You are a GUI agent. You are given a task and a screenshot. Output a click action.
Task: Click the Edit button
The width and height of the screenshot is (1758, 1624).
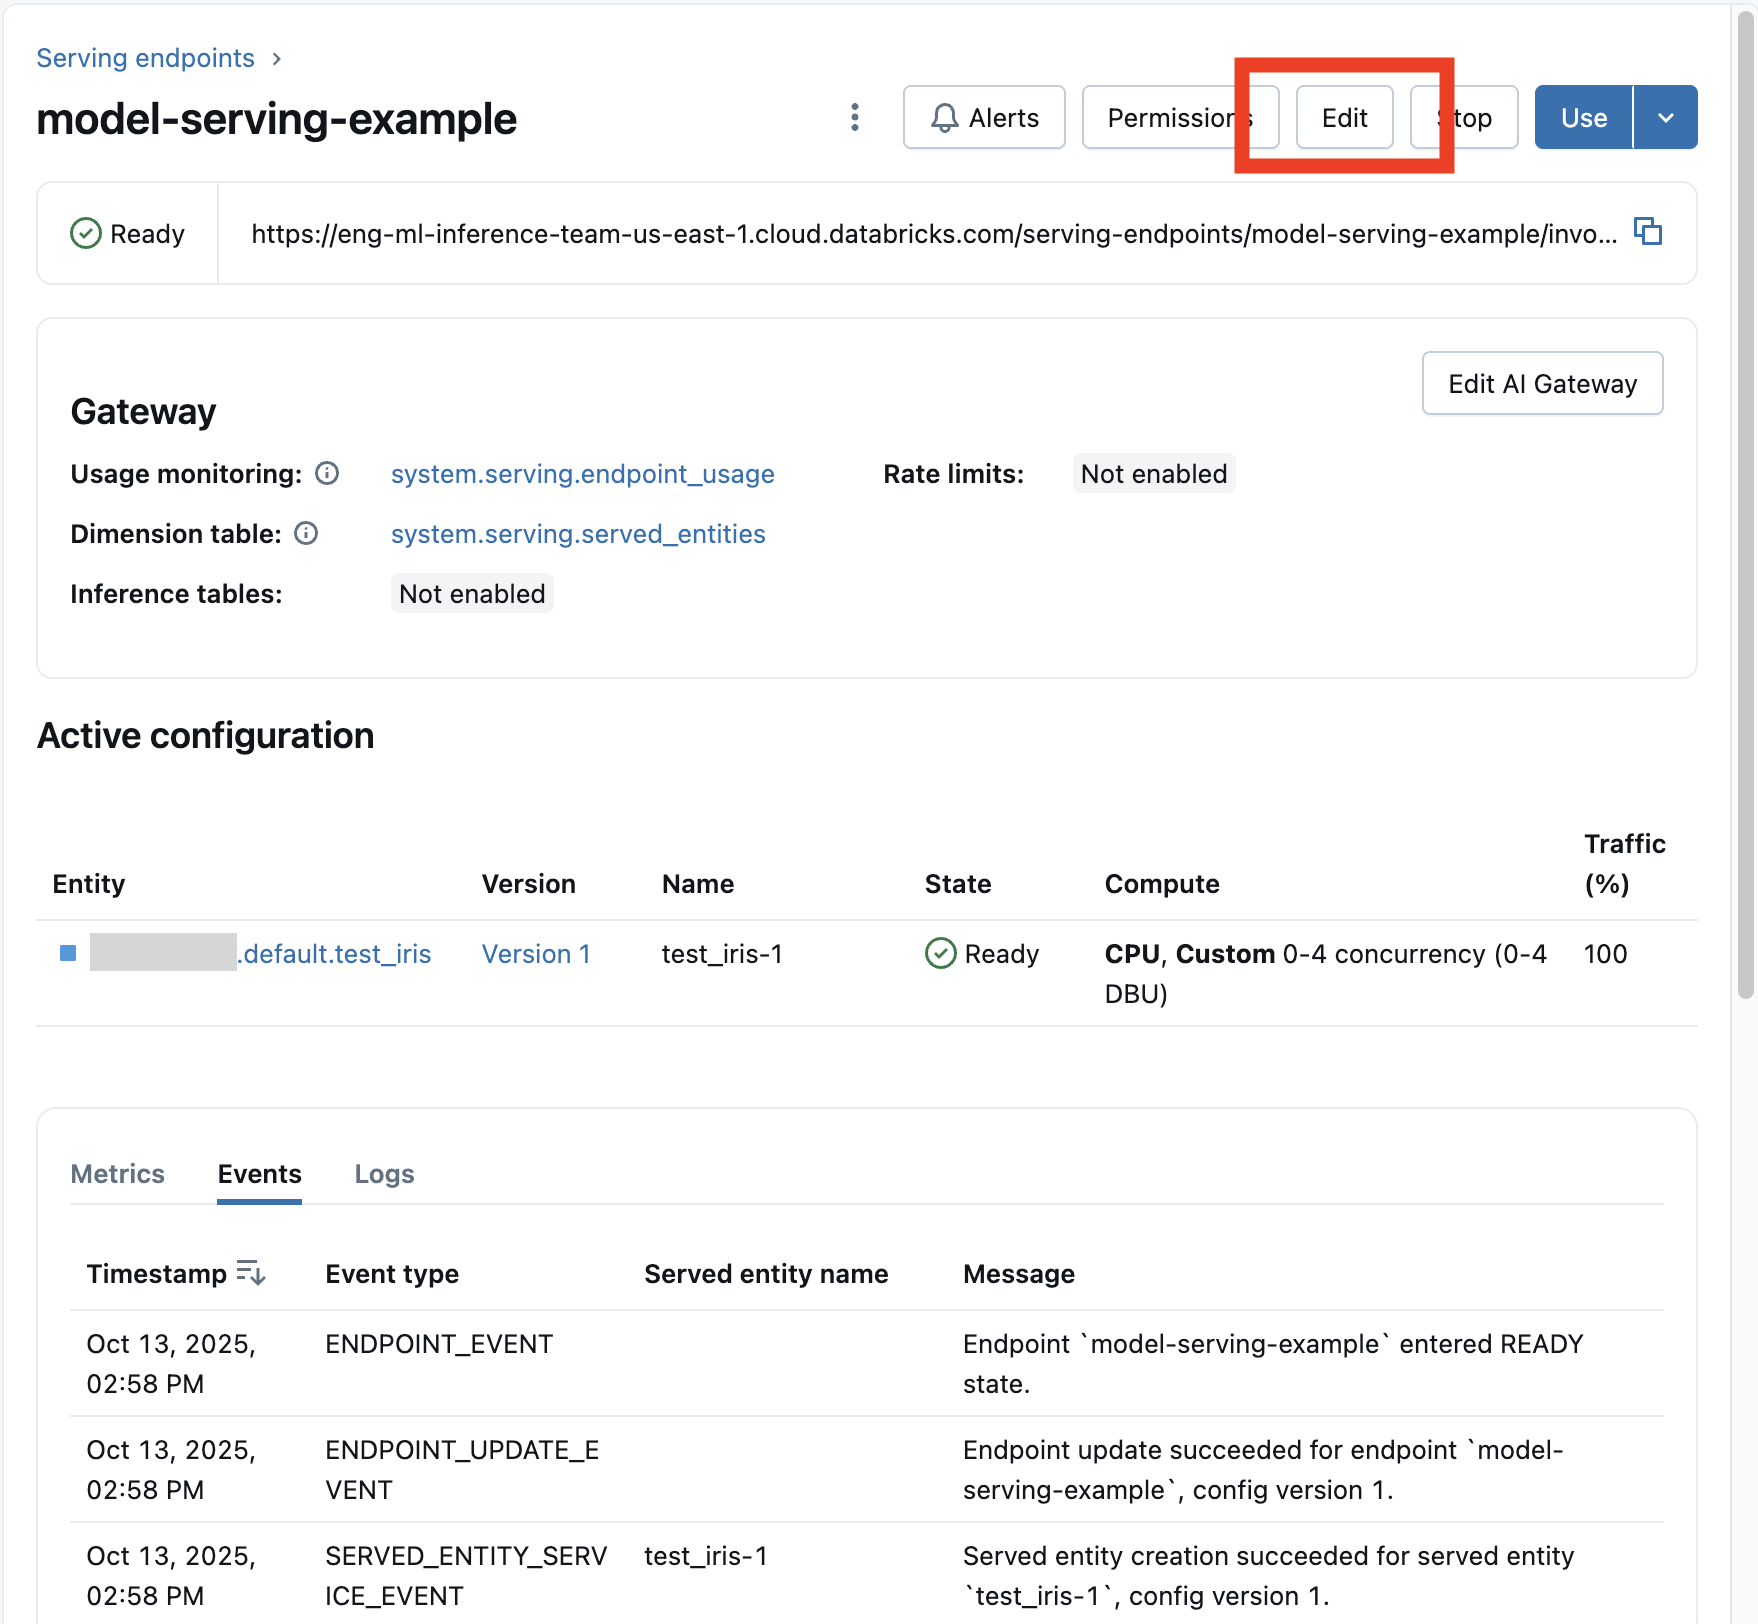(1344, 117)
